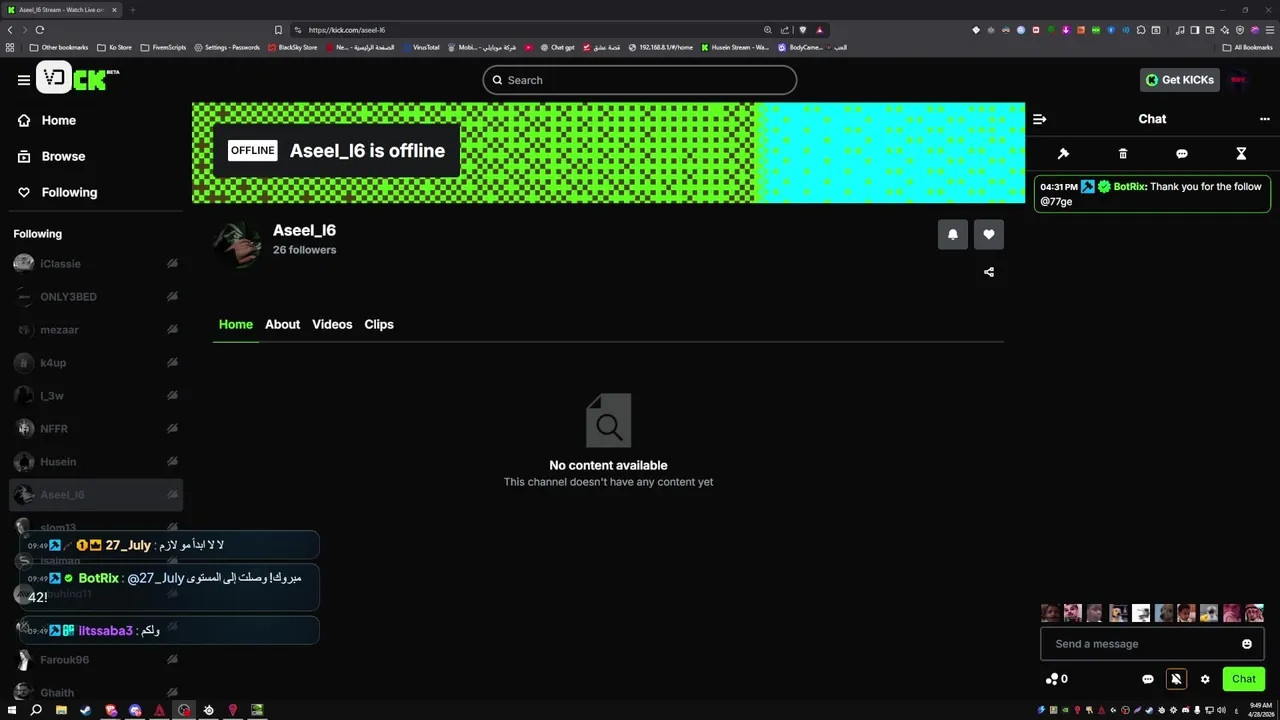Viewport: 1280px width, 720px height.
Task: Select the Home channel tab
Action: click(x=236, y=324)
